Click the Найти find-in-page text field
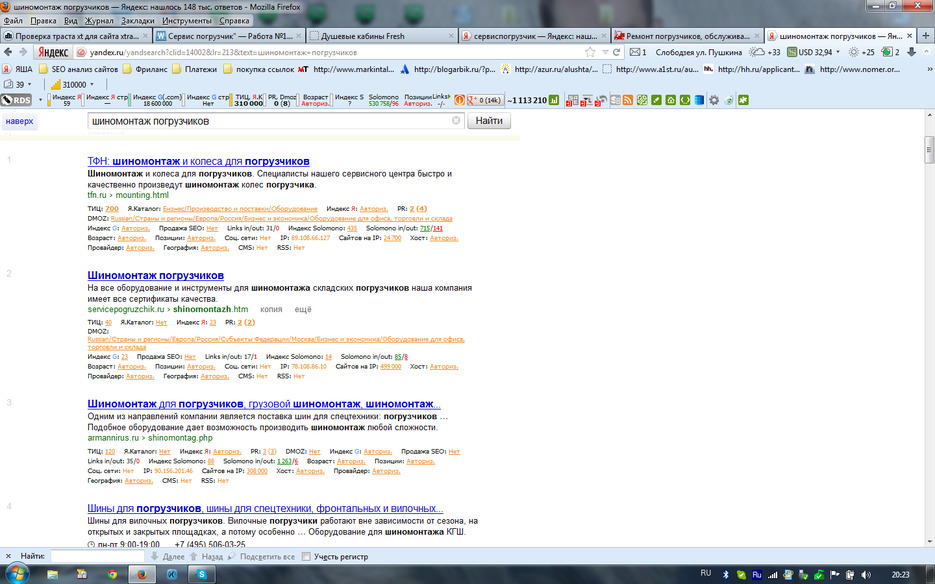The image size is (935, 584). pyautogui.click(x=97, y=556)
